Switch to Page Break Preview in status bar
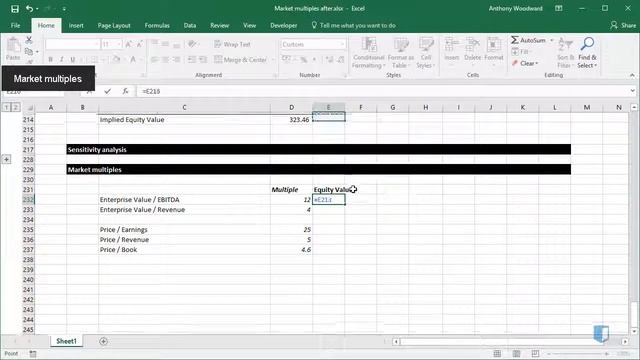 [x=535, y=353]
